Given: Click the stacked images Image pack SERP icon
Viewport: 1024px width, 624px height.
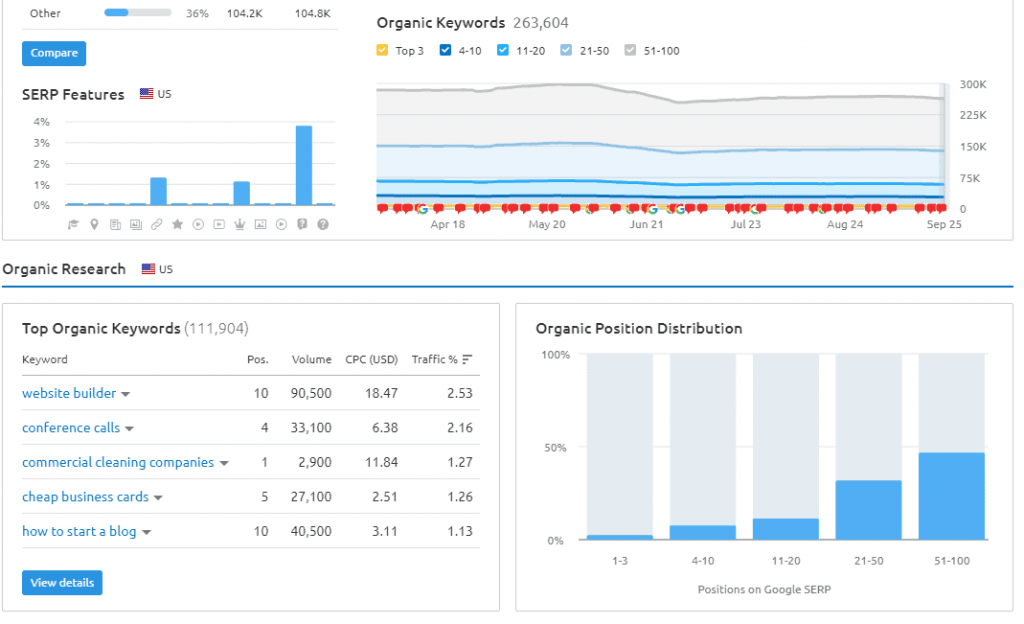Looking at the screenshot, I should (x=136, y=225).
